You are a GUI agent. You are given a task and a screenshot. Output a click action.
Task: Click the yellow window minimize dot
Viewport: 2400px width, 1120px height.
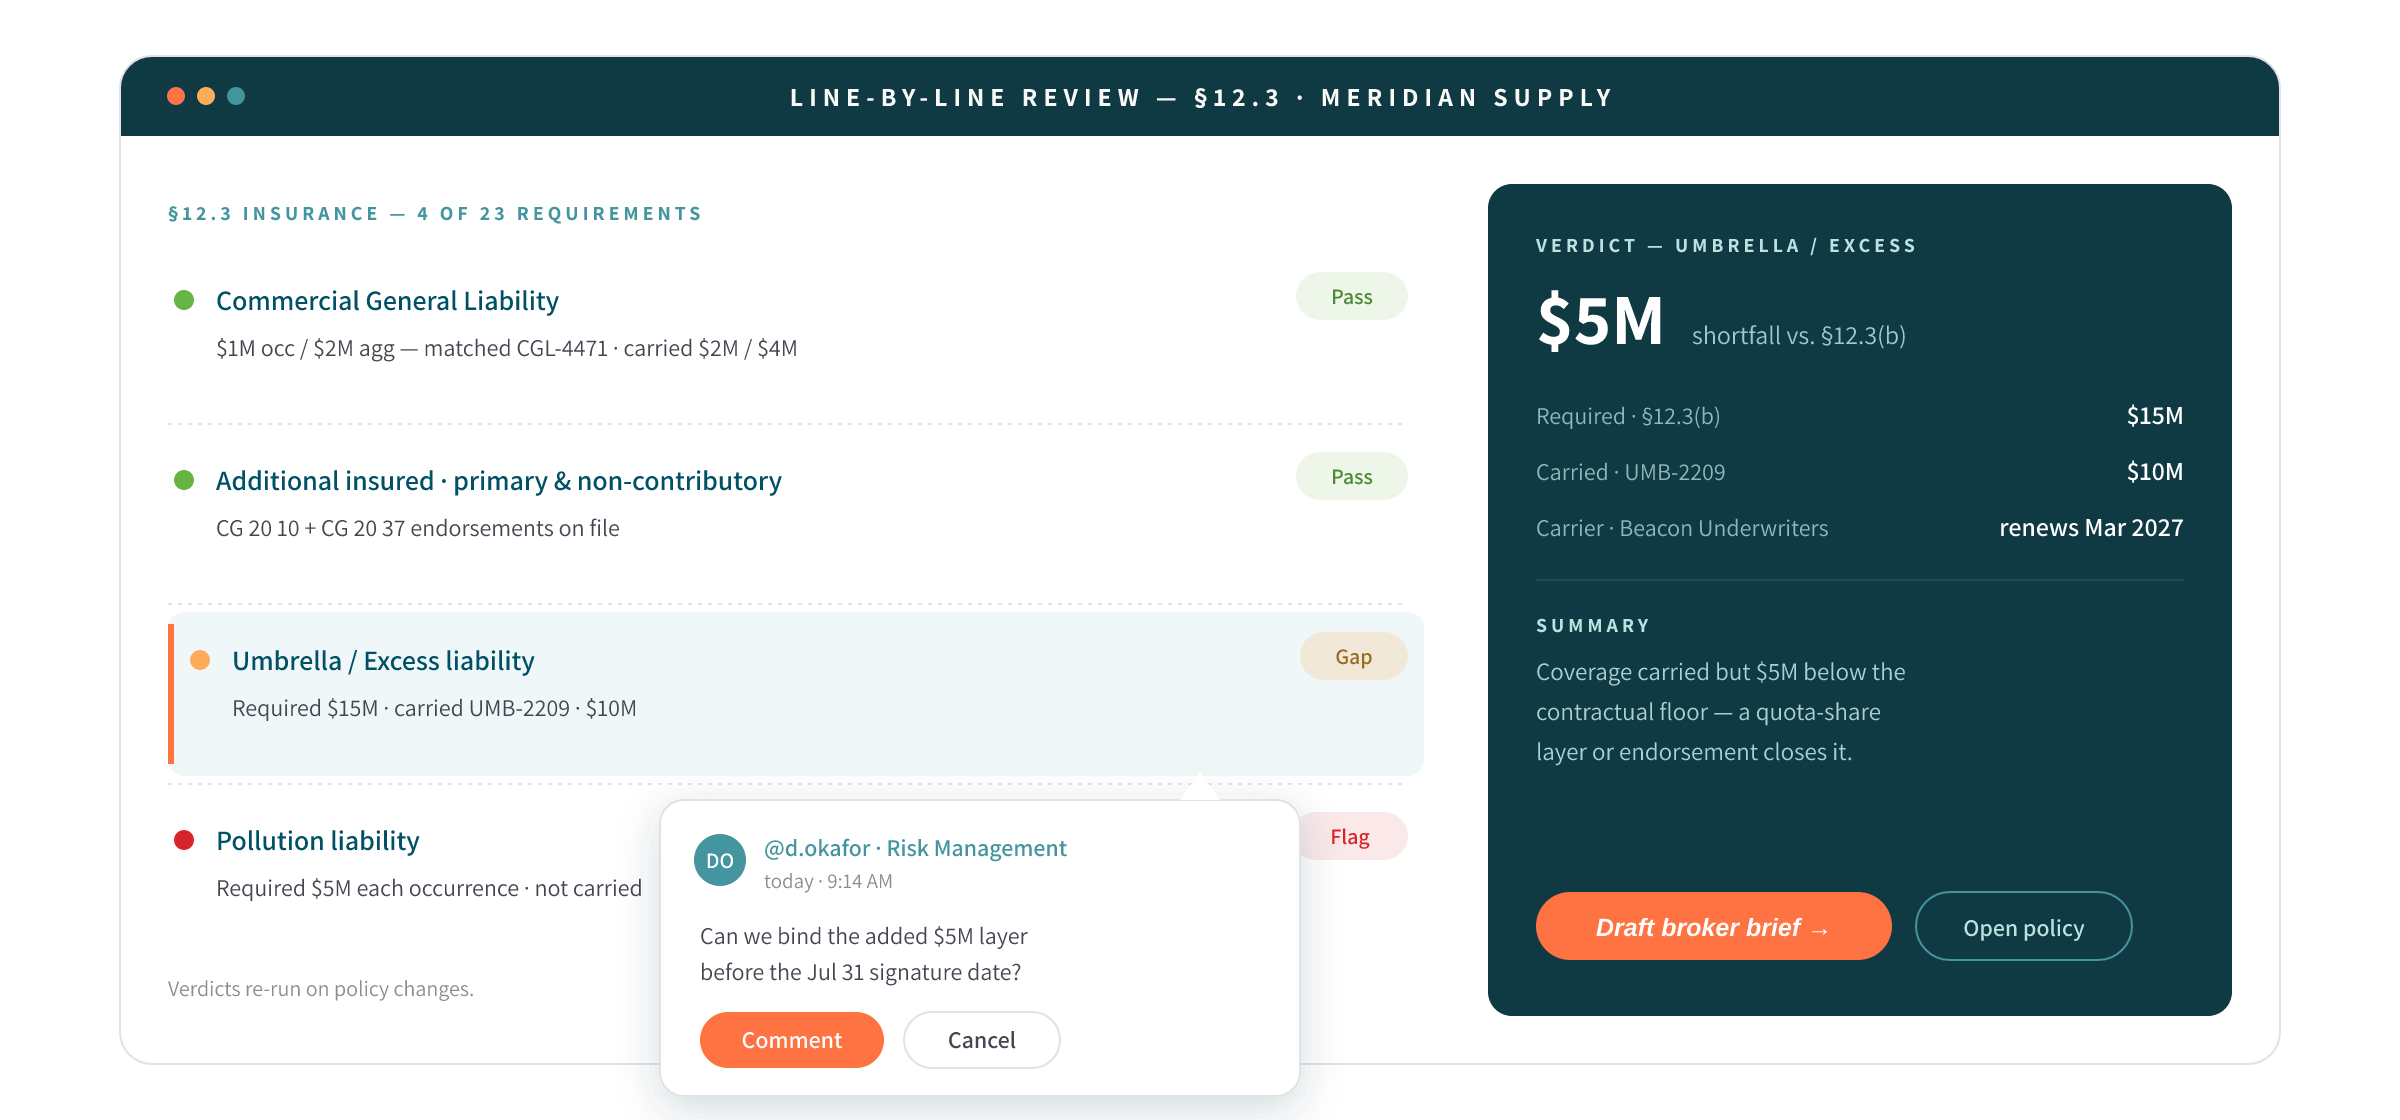206,96
